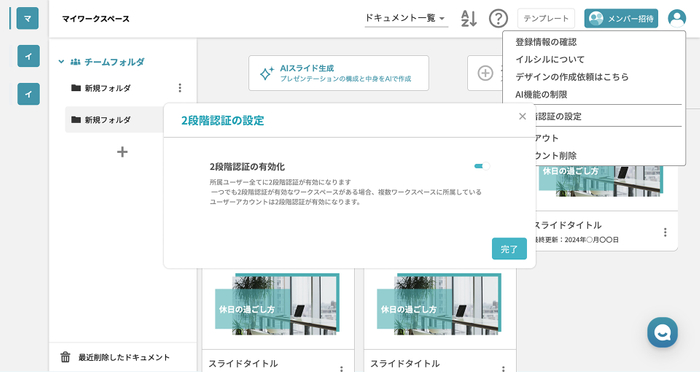Open the テンプレート button

(546, 18)
